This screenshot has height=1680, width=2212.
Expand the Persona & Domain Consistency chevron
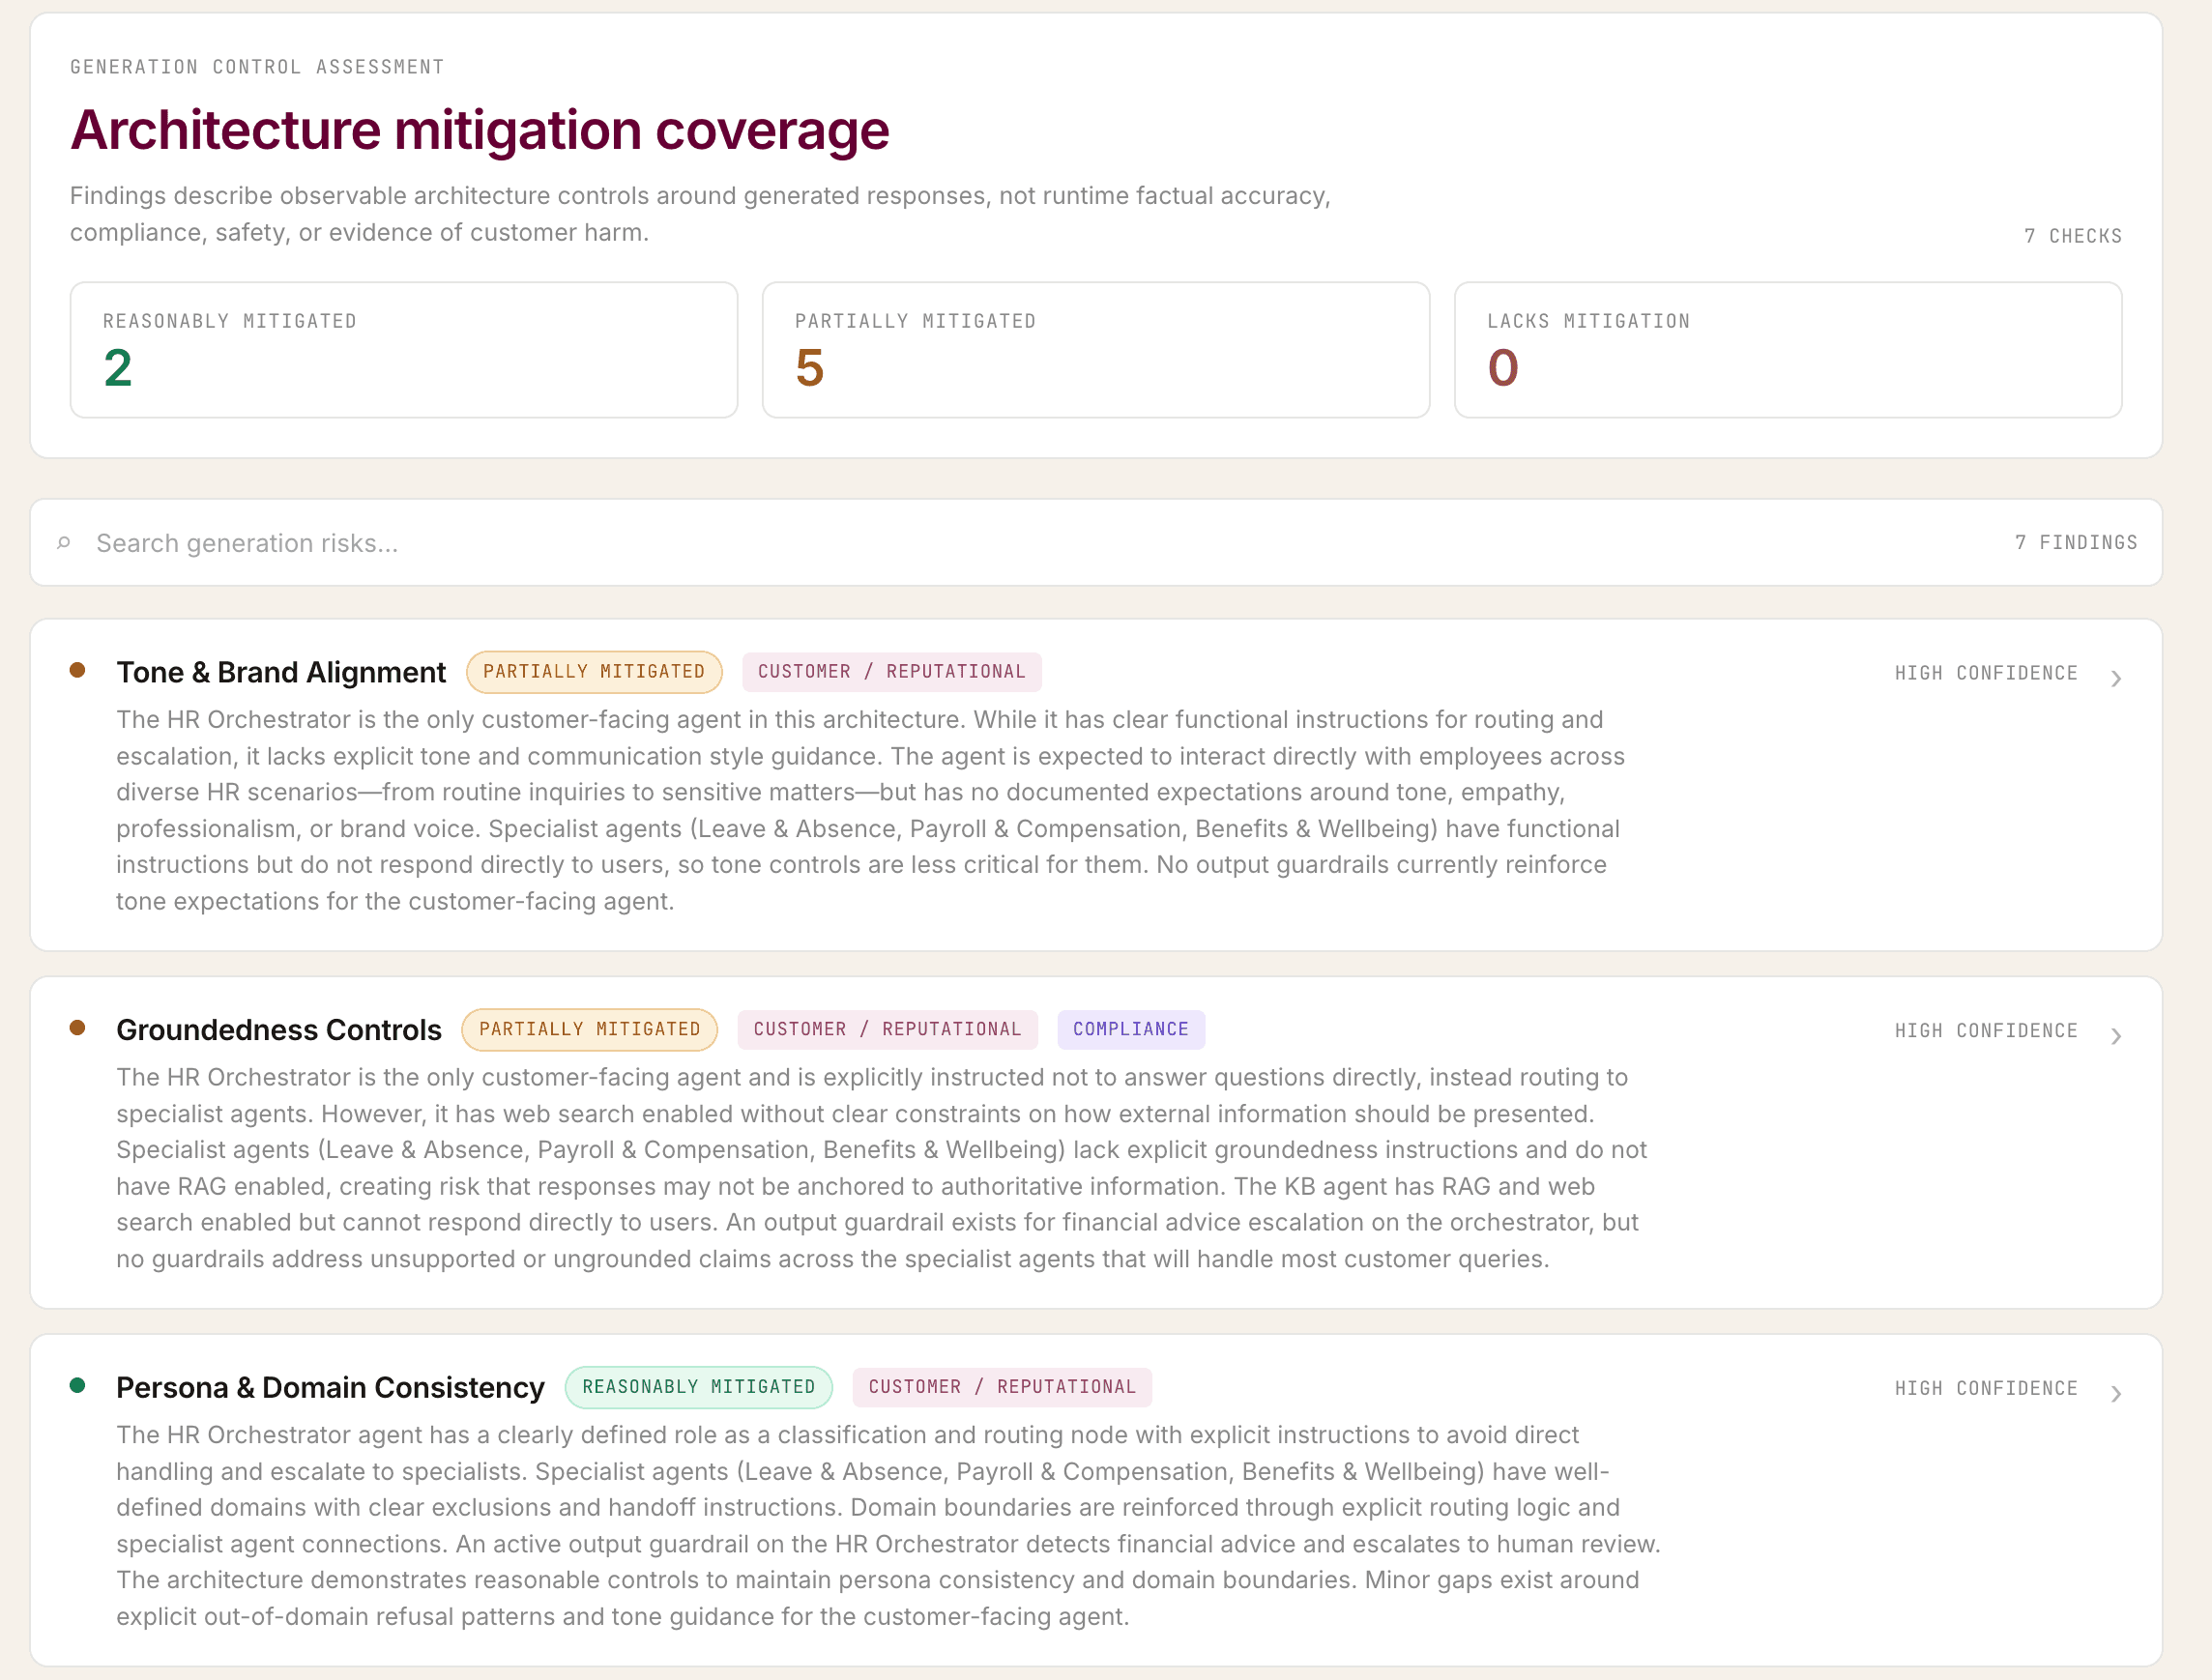click(2116, 1394)
